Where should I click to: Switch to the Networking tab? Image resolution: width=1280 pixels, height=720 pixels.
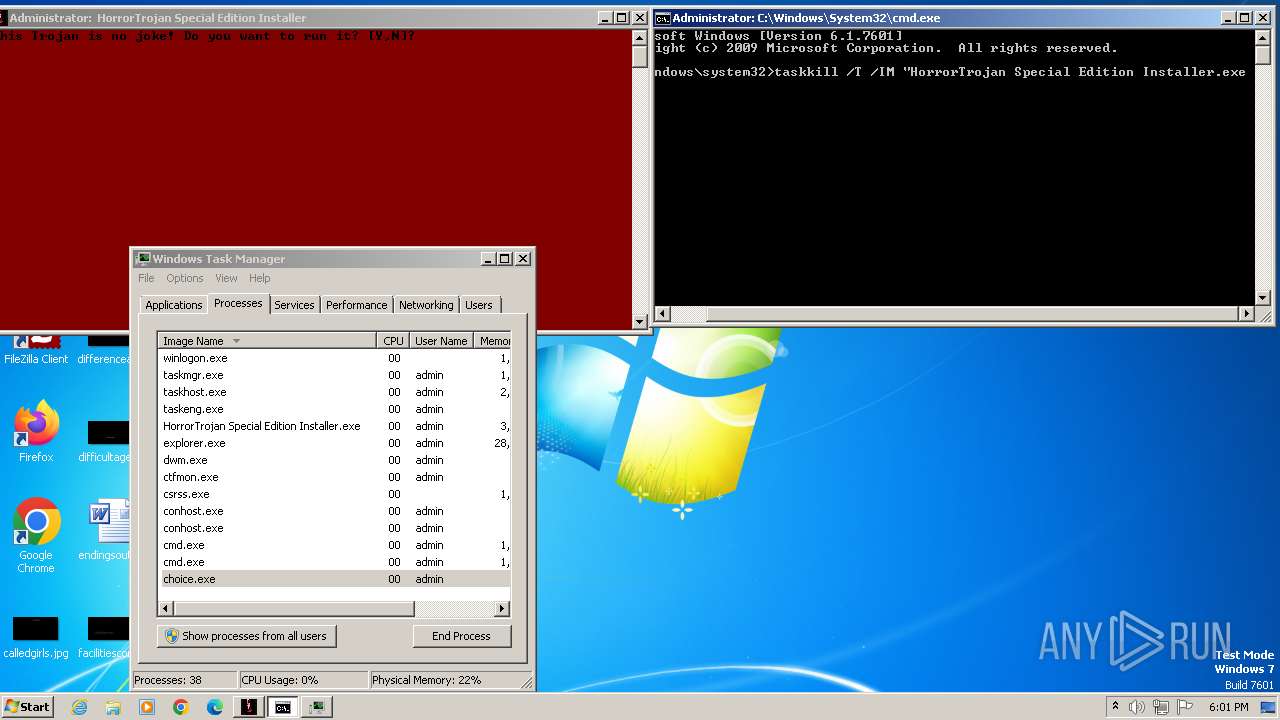coord(426,305)
